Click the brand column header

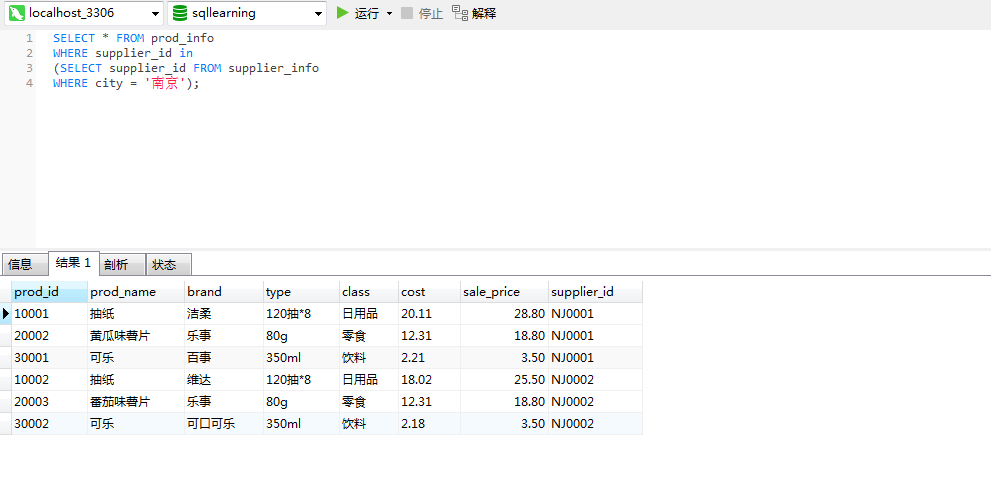coord(224,292)
